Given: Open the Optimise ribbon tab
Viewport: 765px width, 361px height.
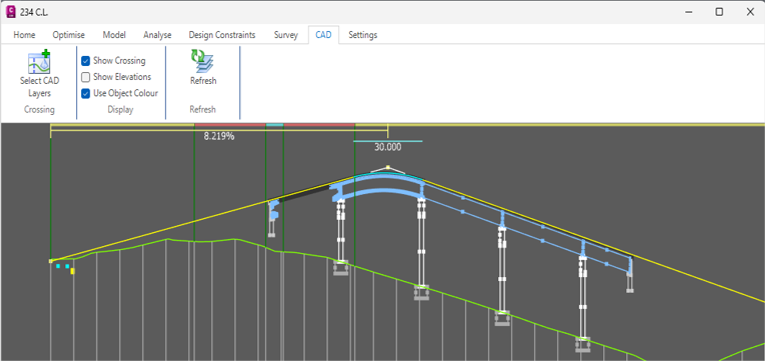Looking at the screenshot, I should point(68,35).
